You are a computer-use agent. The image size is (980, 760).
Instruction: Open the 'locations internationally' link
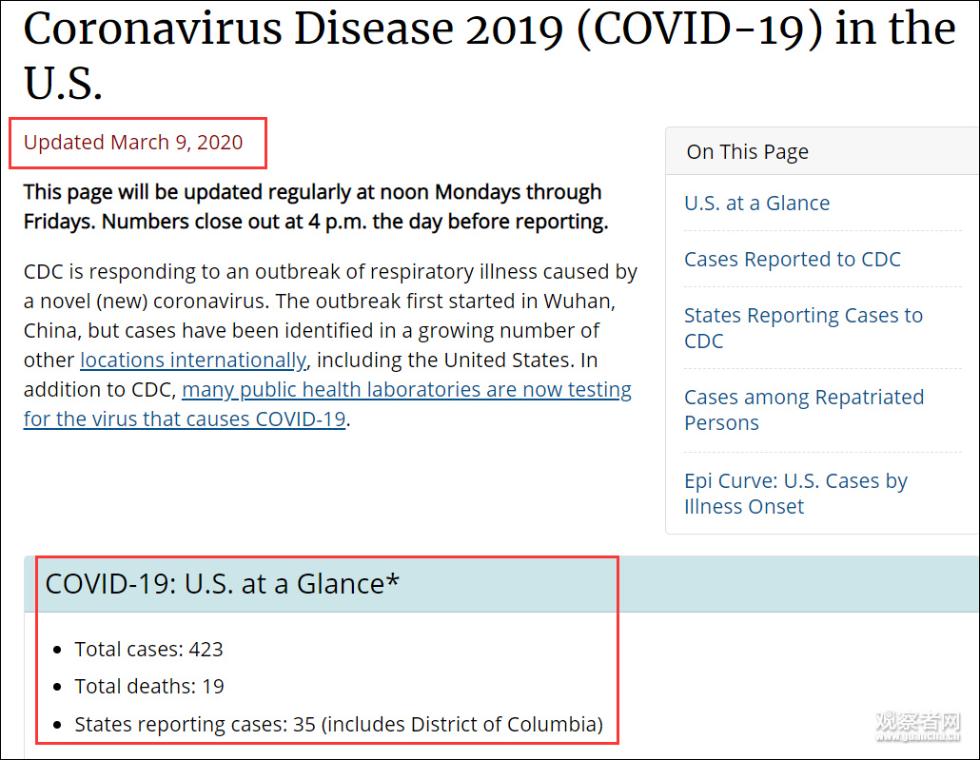tap(193, 360)
